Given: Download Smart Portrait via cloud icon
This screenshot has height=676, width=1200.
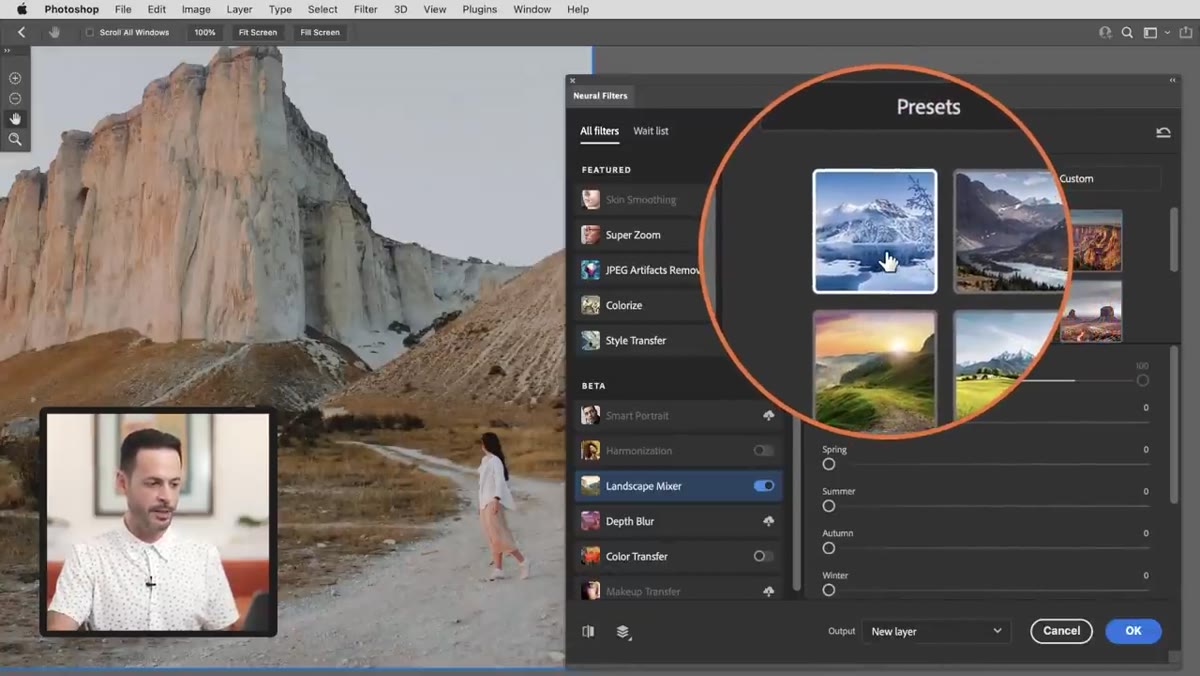Looking at the screenshot, I should [768, 415].
